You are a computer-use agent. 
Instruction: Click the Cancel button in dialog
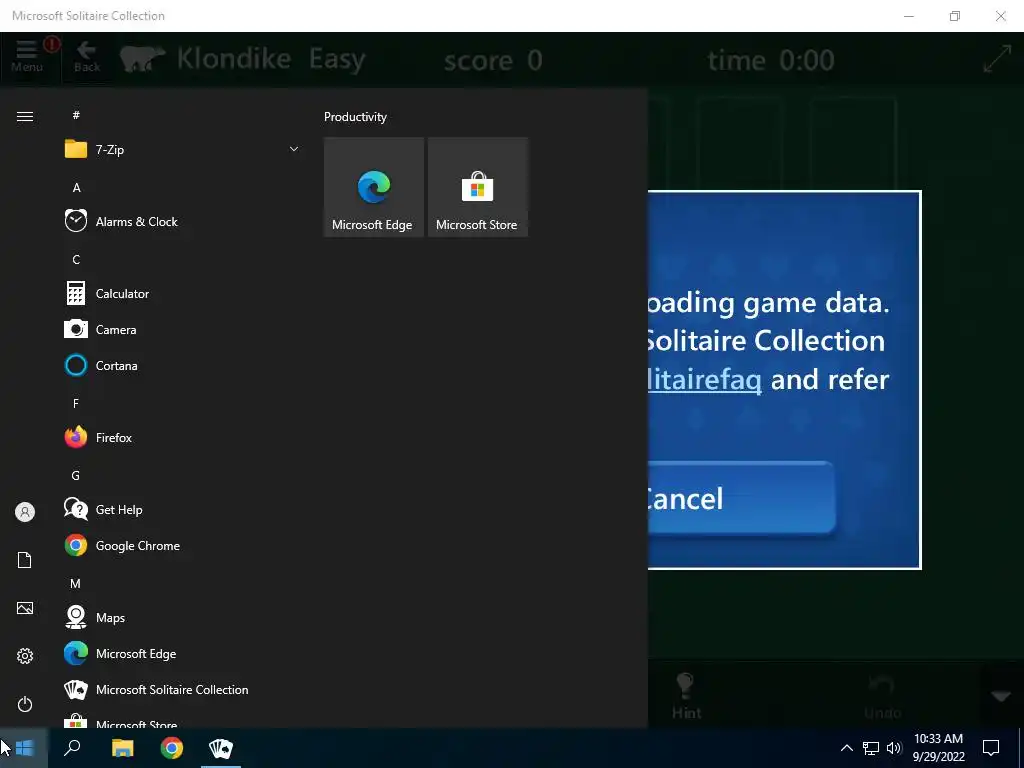pyautogui.click(x=740, y=498)
